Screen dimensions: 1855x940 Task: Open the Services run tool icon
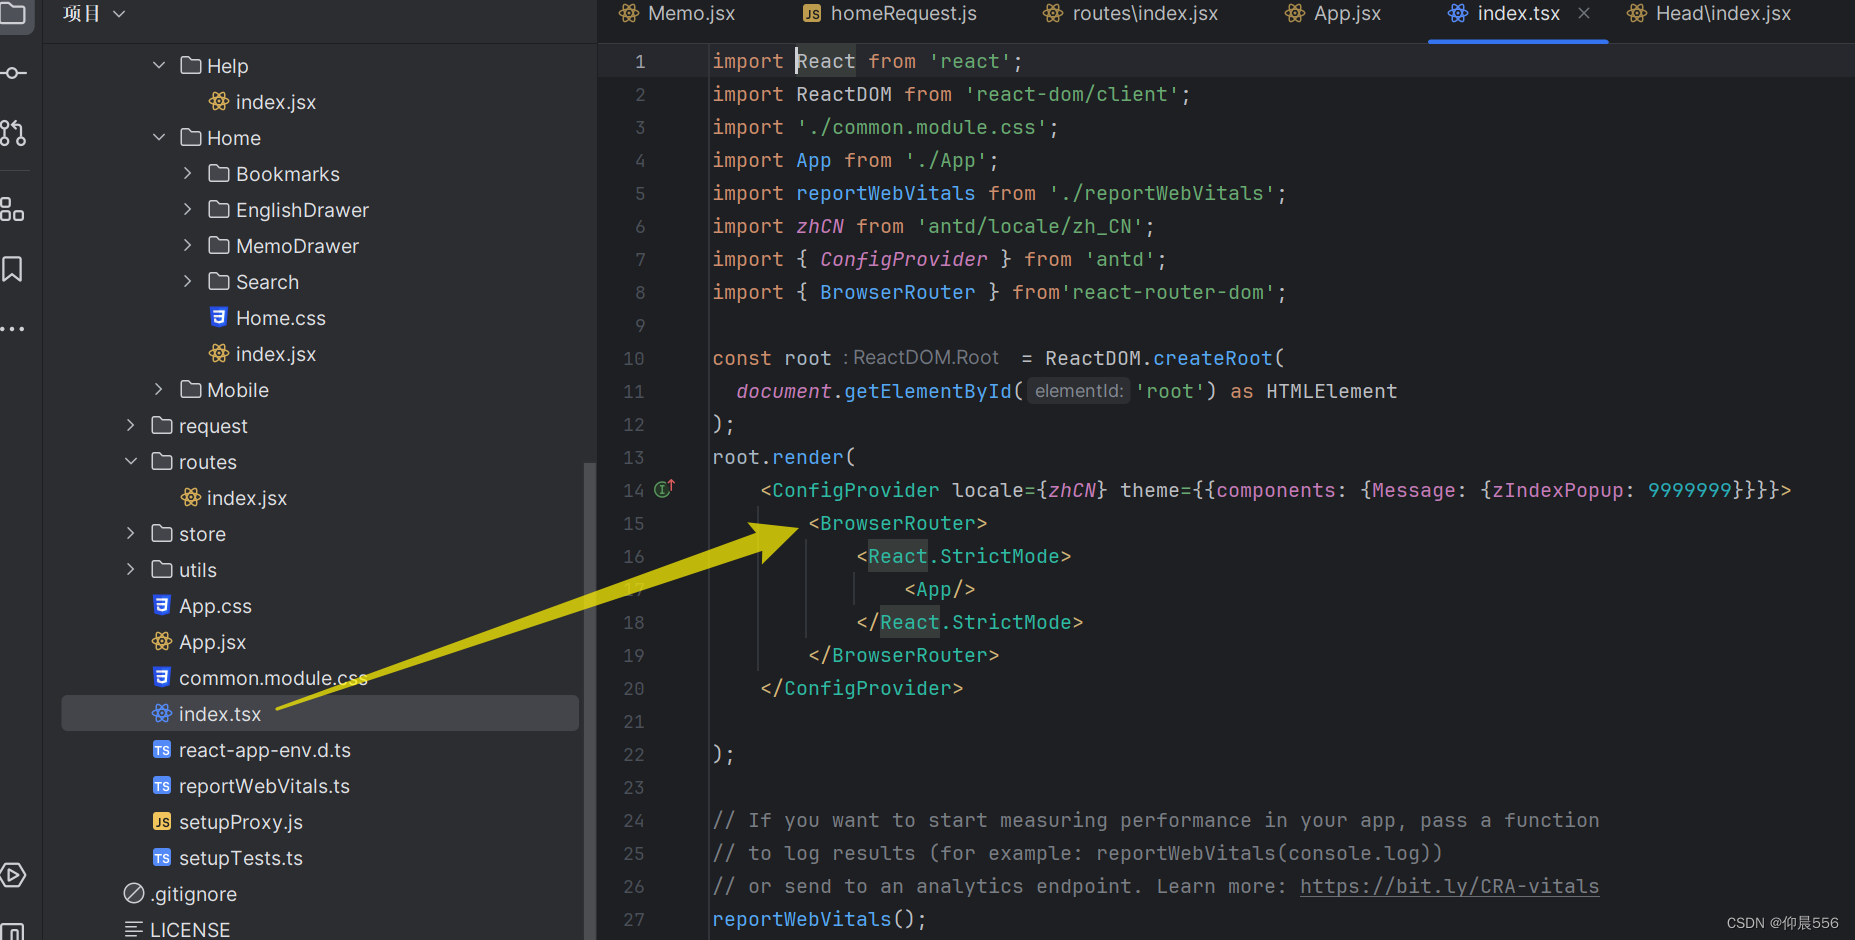13,875
